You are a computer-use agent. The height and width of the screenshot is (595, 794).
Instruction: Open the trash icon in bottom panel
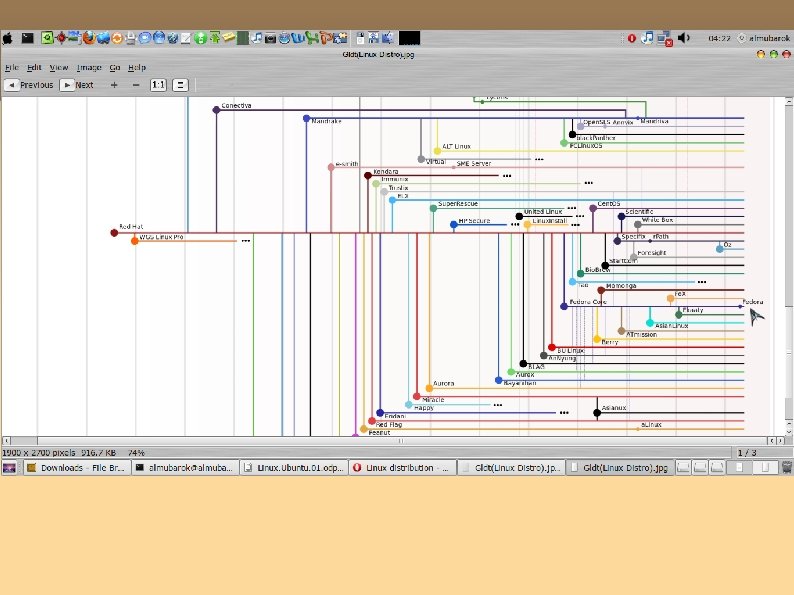point(786,467)
